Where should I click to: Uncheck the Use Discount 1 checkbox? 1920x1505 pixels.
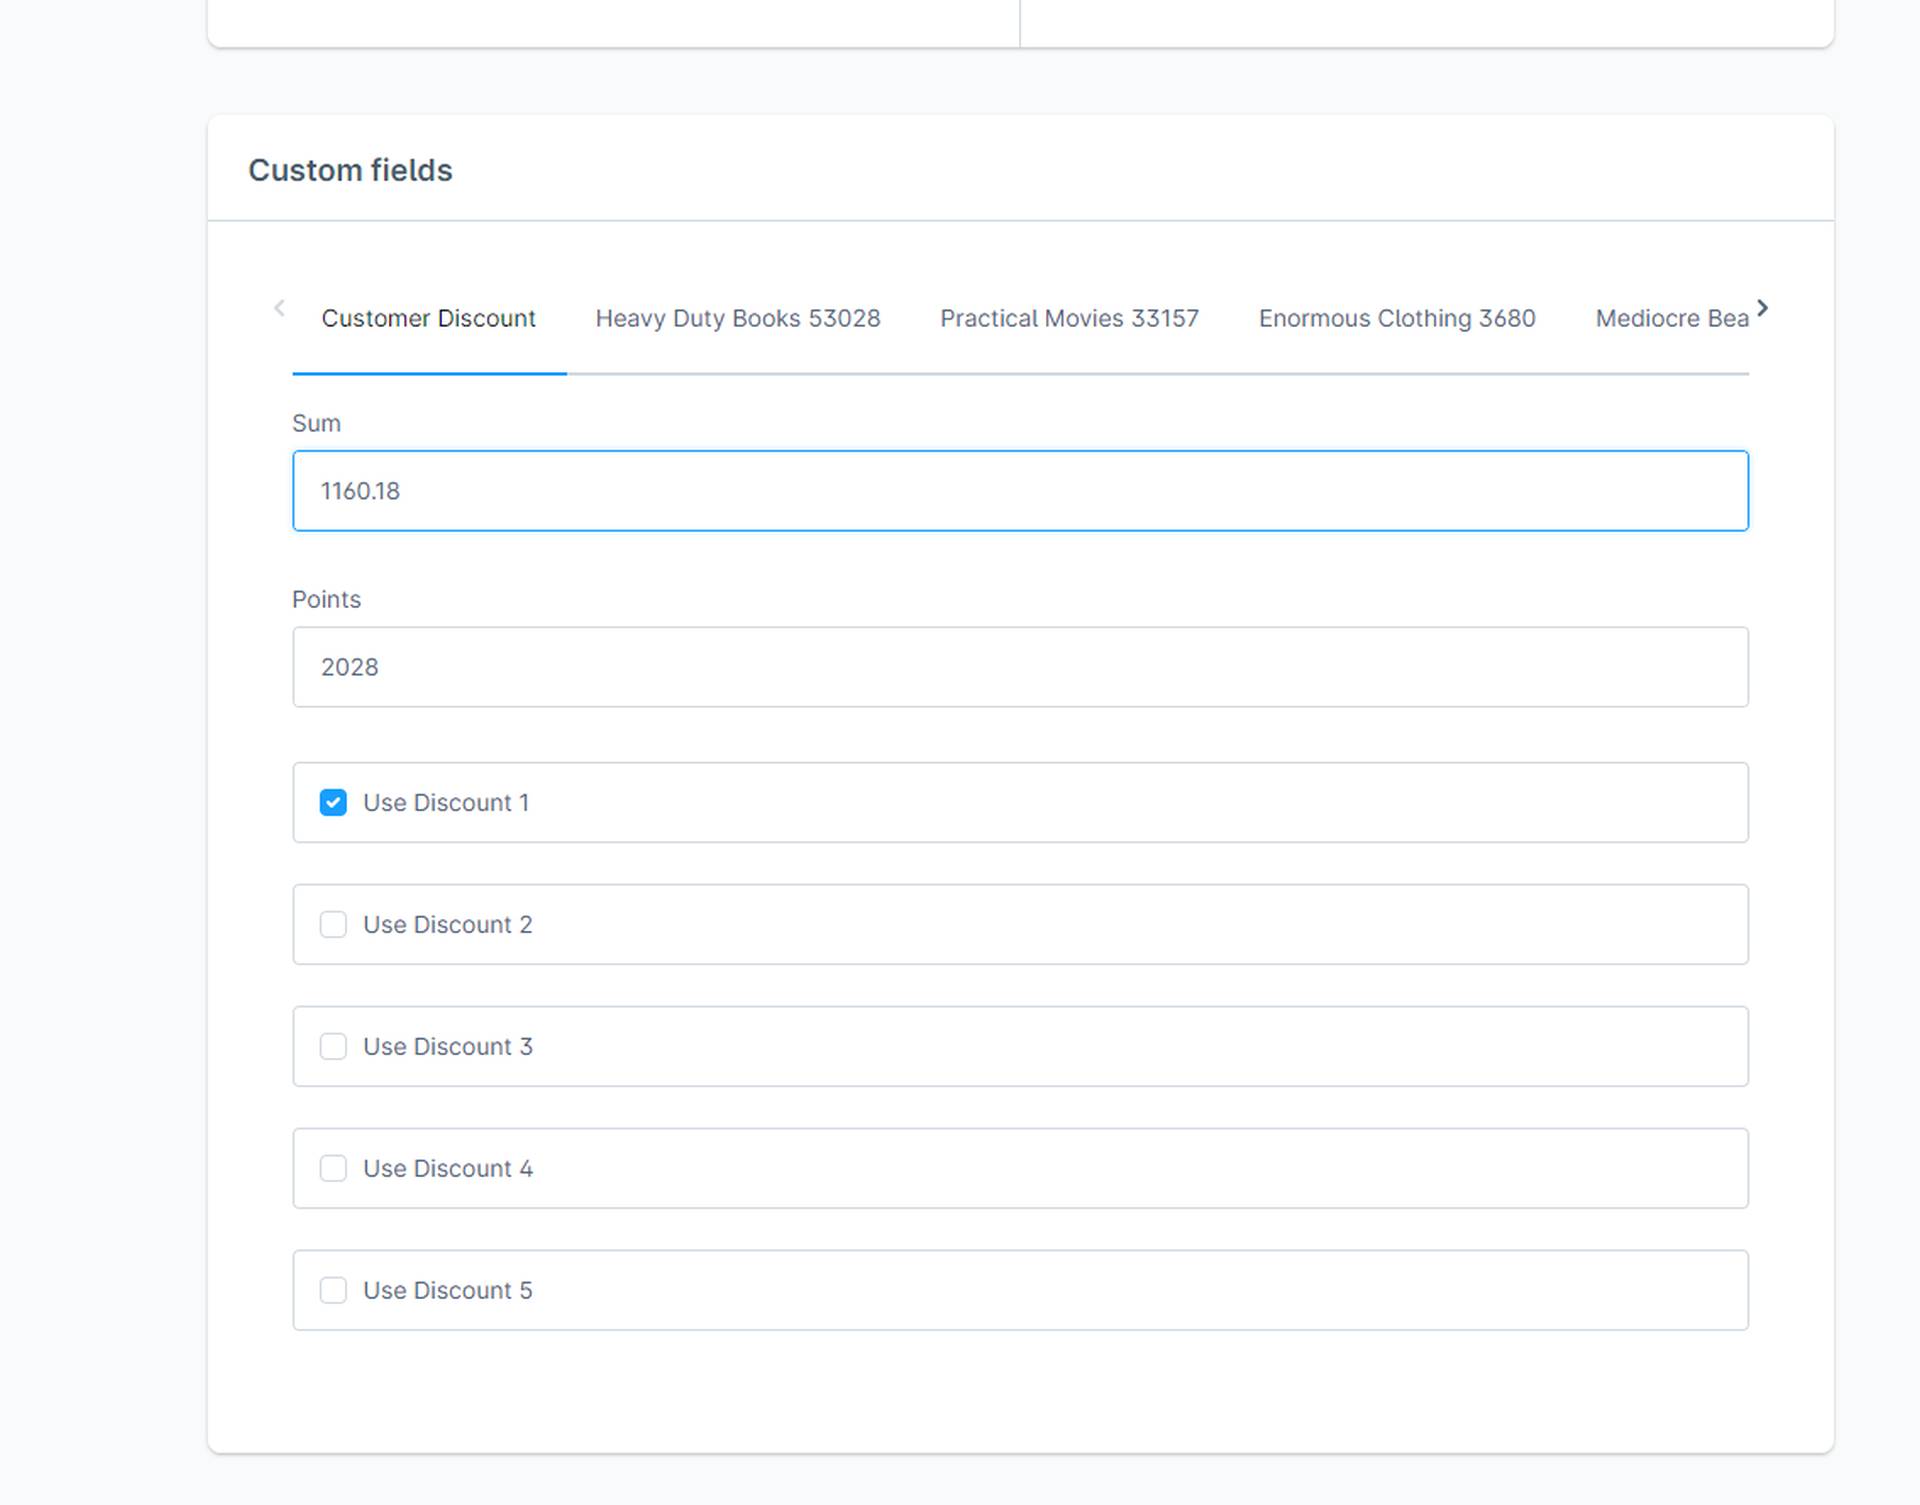point(333,803)
